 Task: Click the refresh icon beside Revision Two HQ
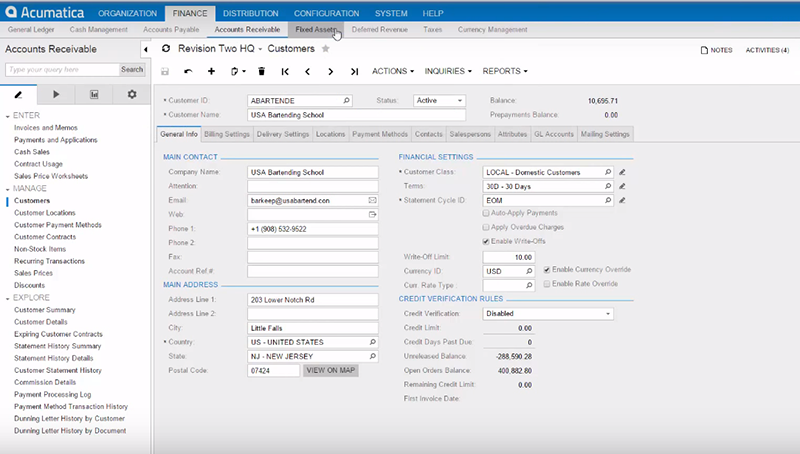pyautogui.click(x=166, y=48)
